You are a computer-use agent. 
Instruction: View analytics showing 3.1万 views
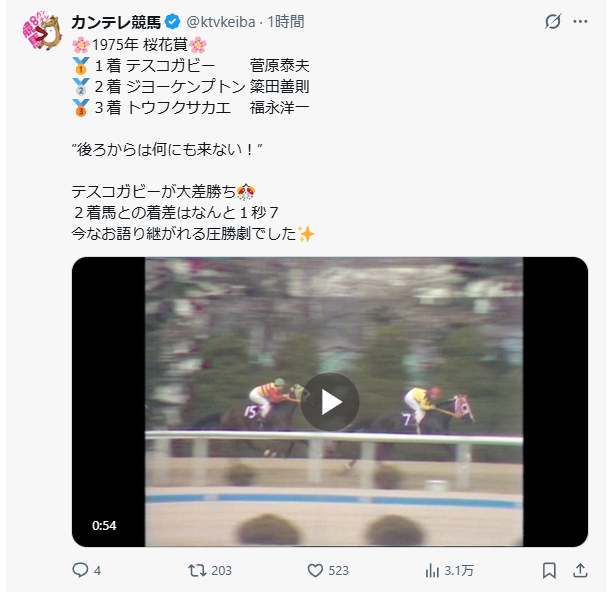tap(449, 571)
